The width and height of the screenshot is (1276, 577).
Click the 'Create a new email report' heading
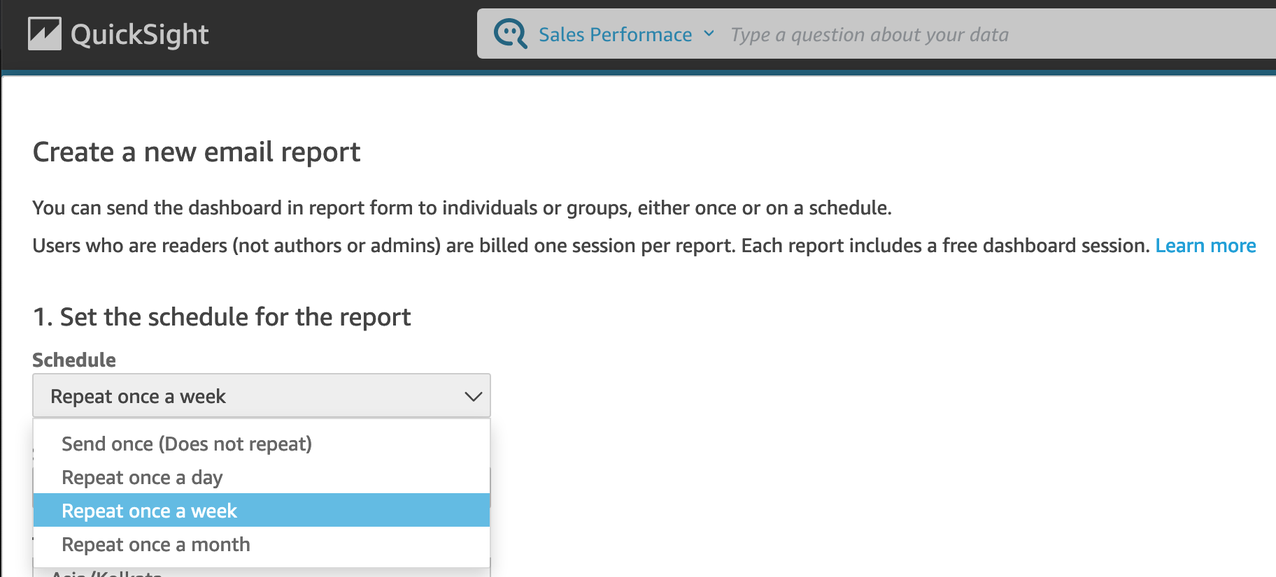[197, 152]
